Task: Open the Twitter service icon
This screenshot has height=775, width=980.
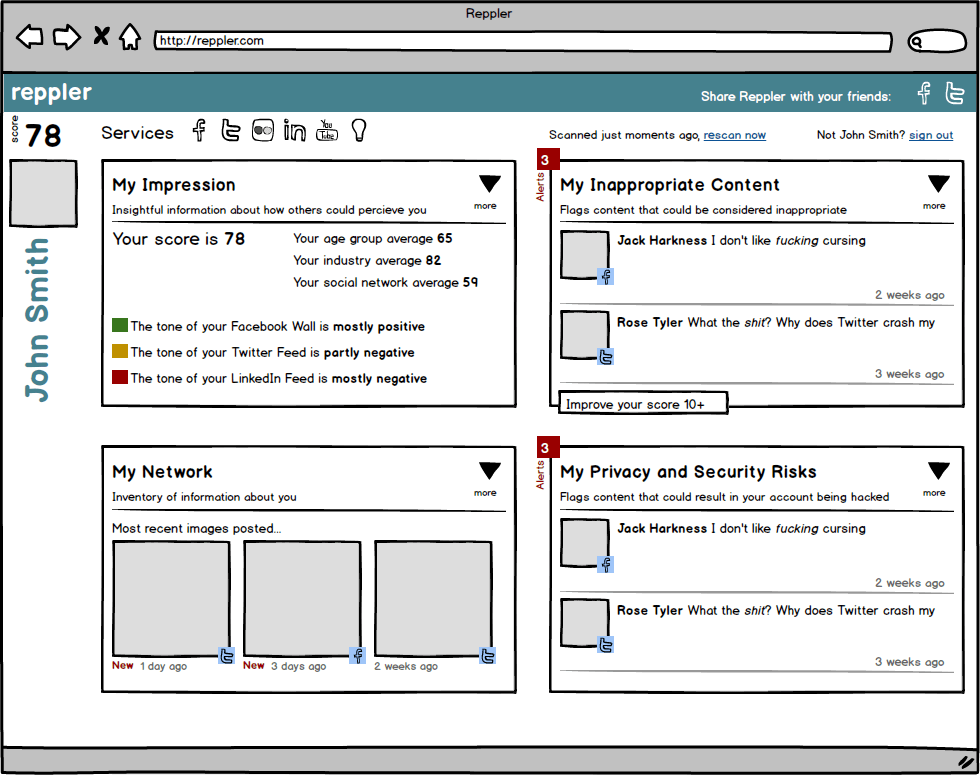Action: pyautogui.click(x=231, y=131)
